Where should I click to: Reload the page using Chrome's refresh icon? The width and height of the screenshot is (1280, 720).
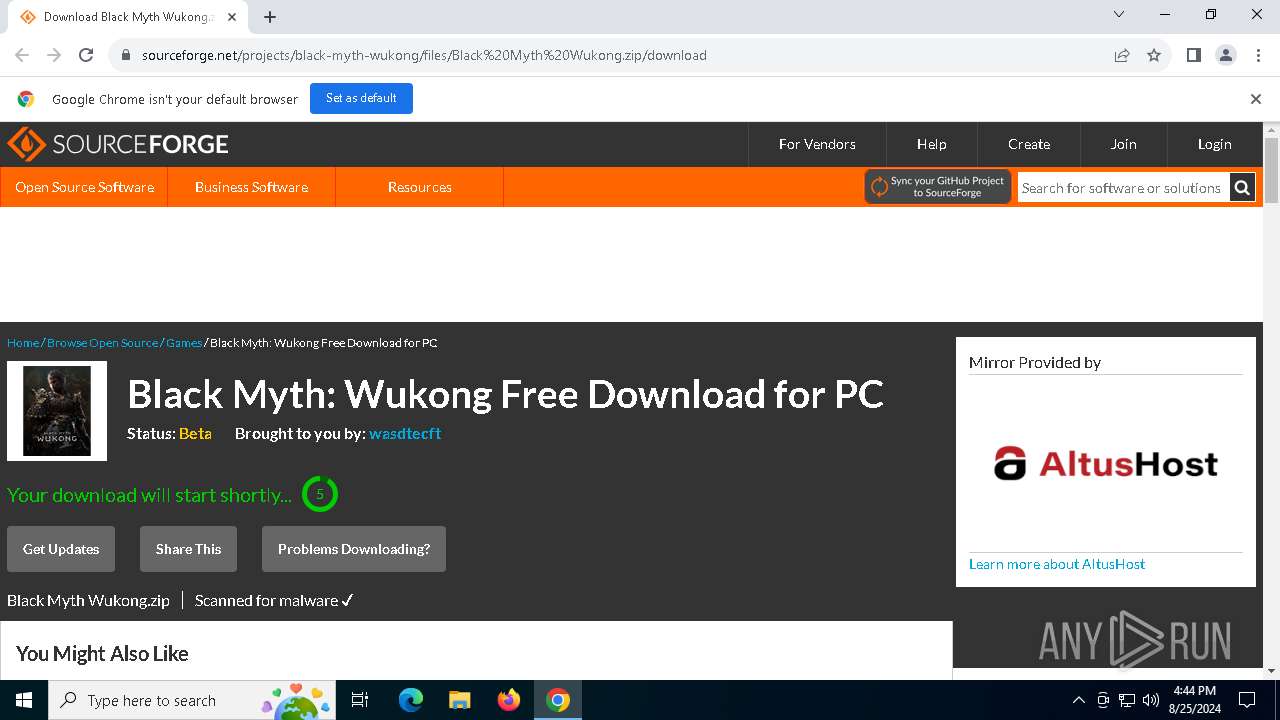click(x=86, y=55)
